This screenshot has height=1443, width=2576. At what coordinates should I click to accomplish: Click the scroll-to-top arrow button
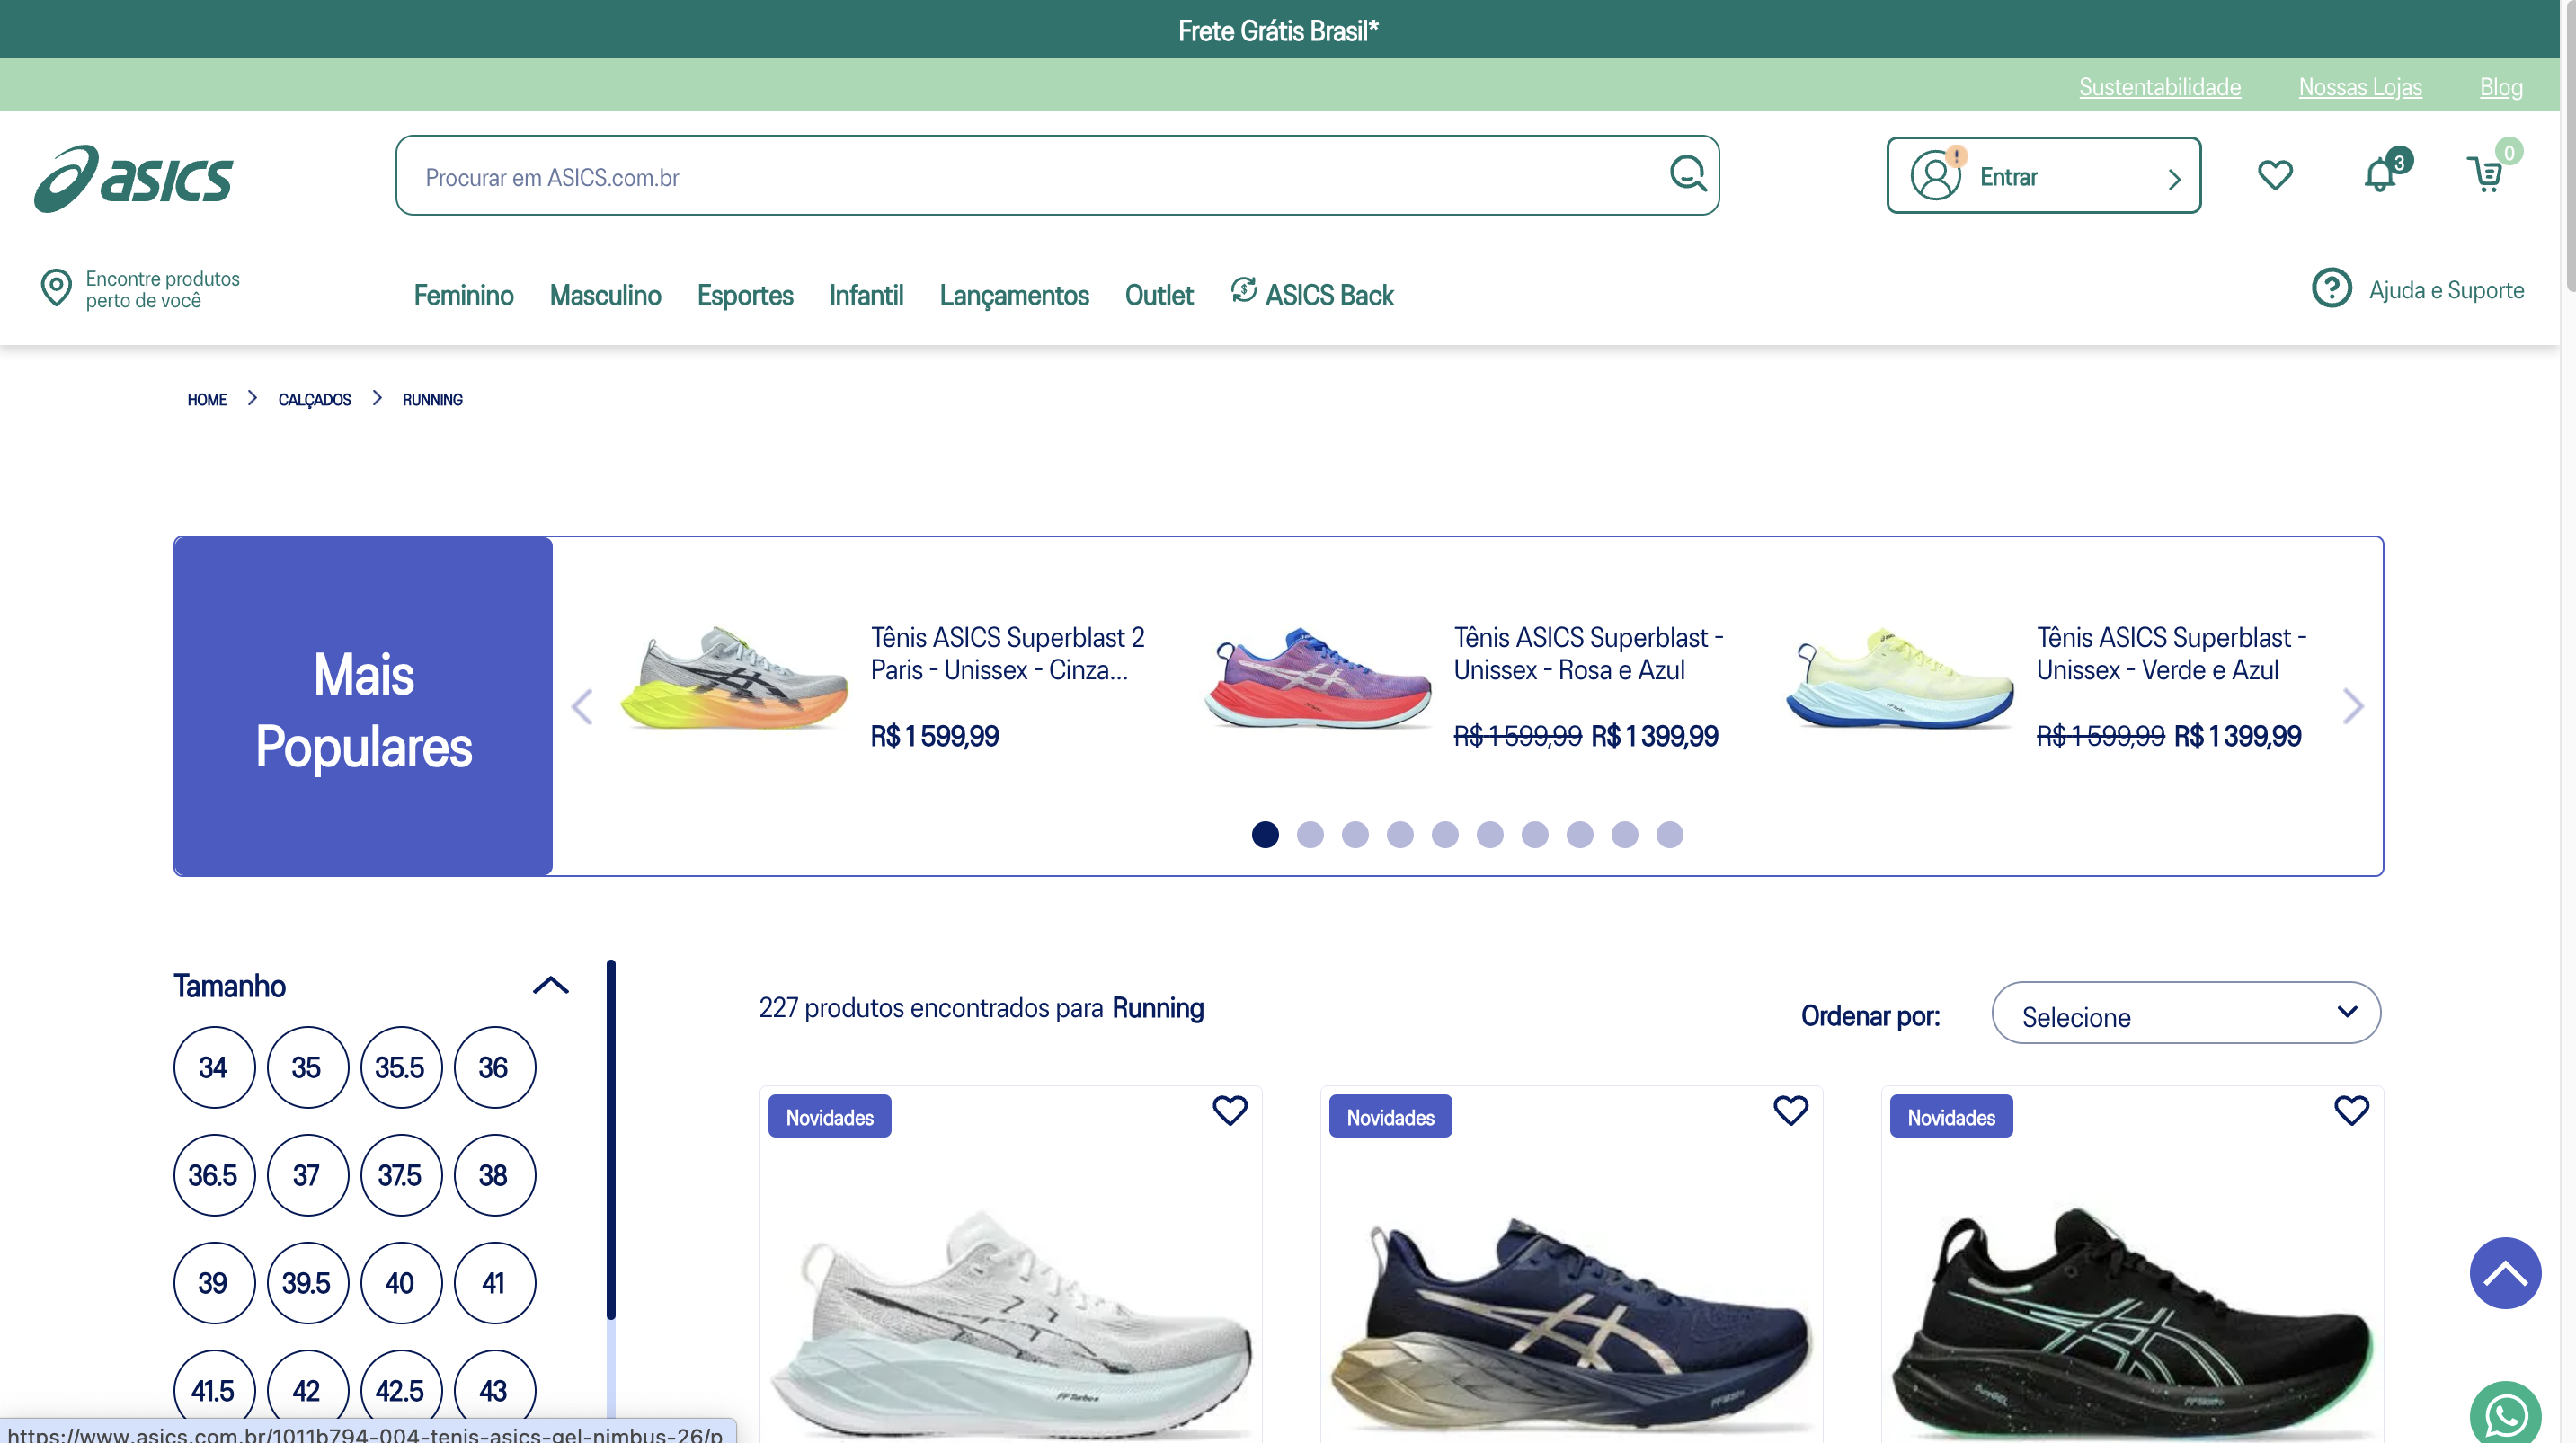pyautogui.click(x=2505, y=1272)
